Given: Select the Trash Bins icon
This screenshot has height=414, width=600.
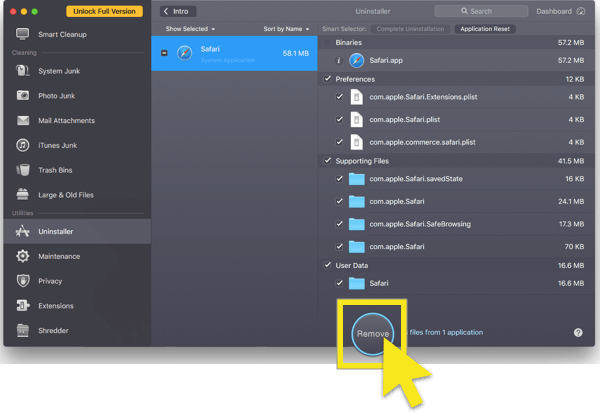Looking at the screenshot, I should [x=23, y=170].
